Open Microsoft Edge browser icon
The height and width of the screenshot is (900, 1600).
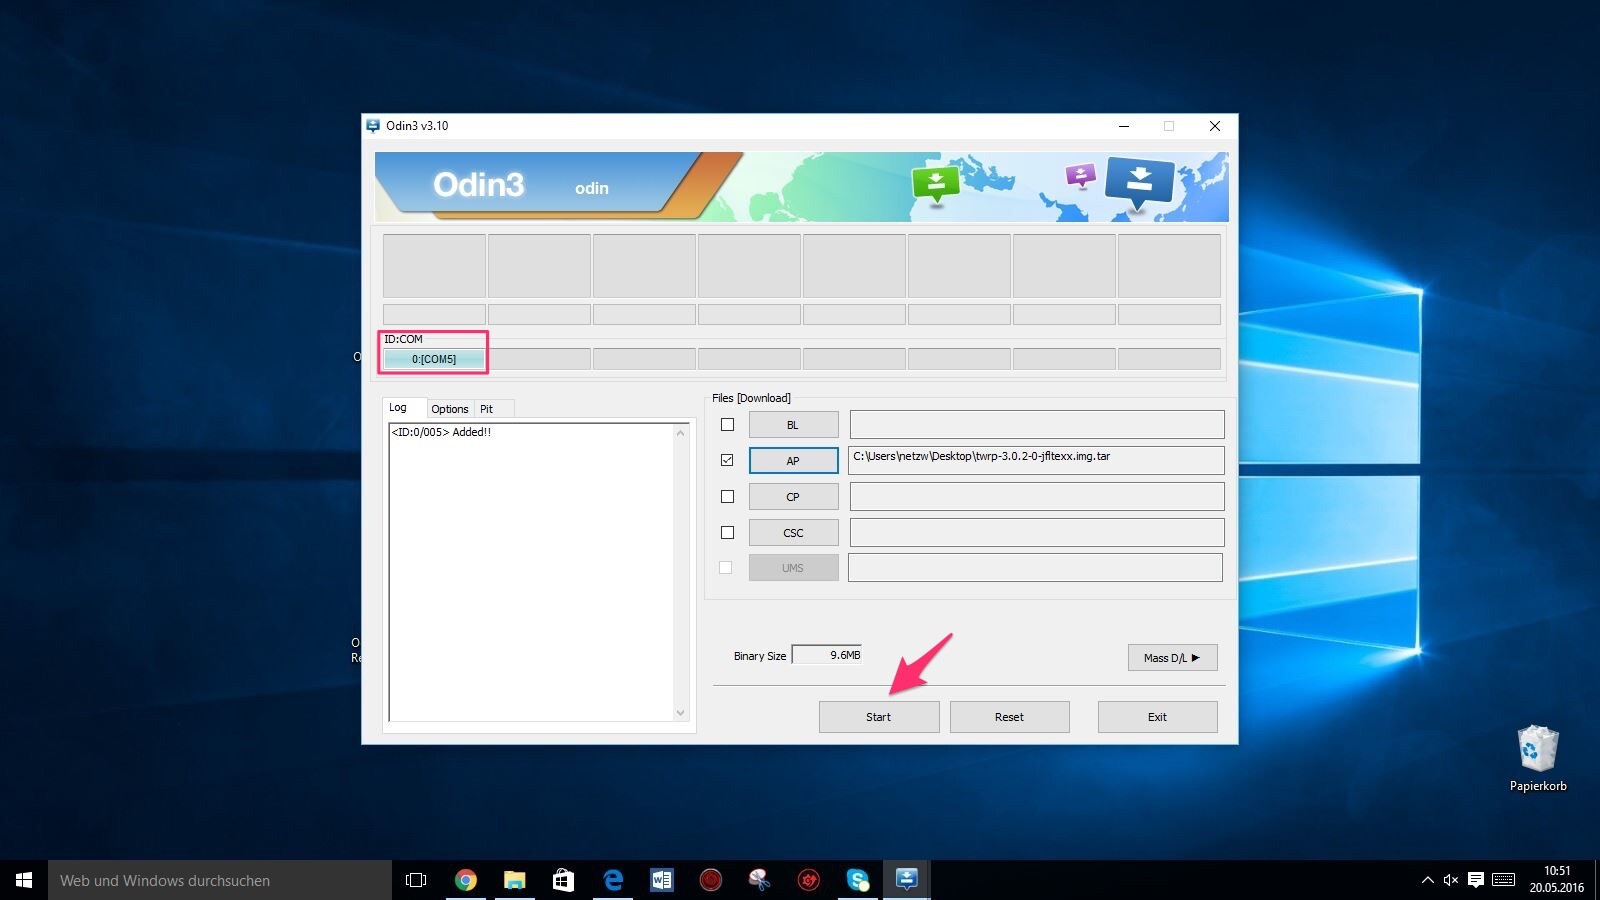(x=613, y=880)
